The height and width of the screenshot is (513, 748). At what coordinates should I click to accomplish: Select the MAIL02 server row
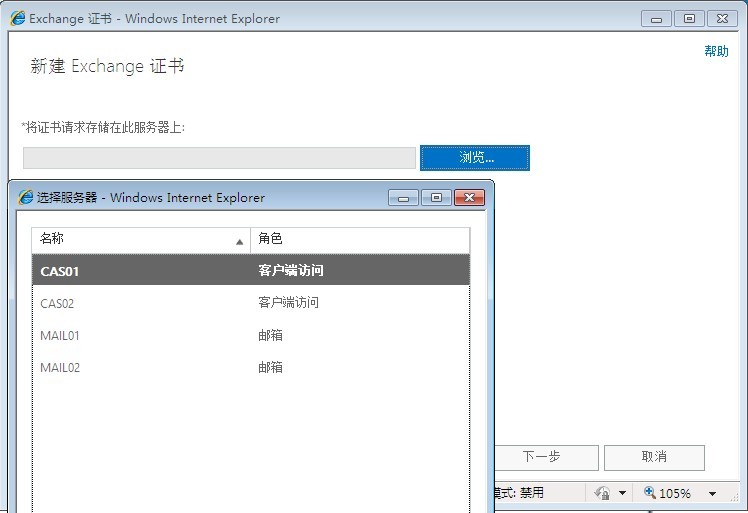(250, 367)
